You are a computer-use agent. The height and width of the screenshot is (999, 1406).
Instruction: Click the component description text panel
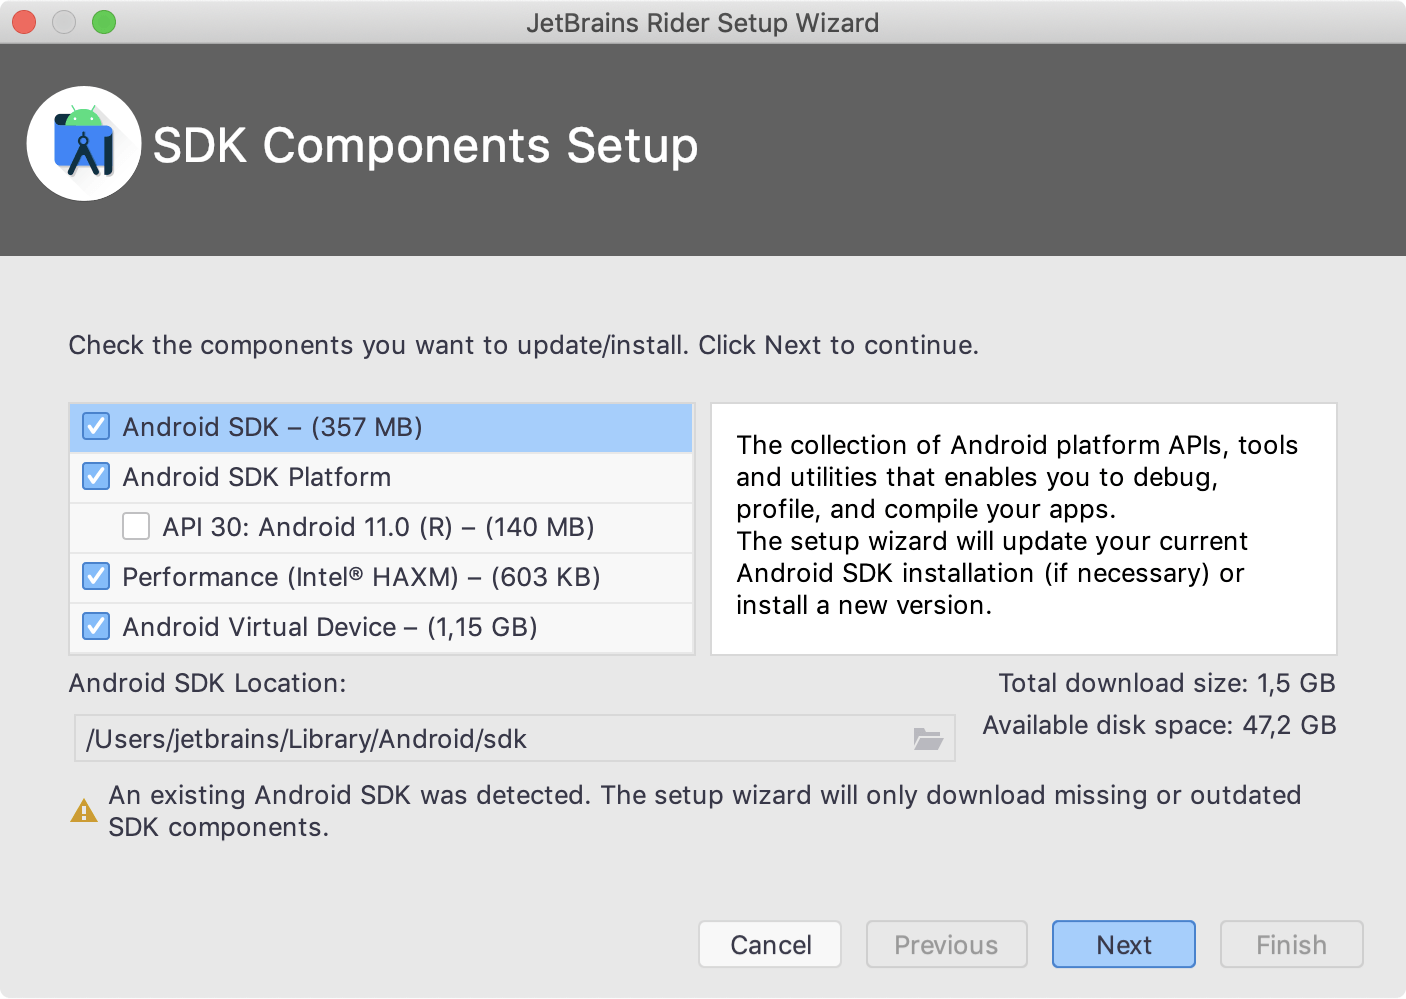tap(1023, 528)
